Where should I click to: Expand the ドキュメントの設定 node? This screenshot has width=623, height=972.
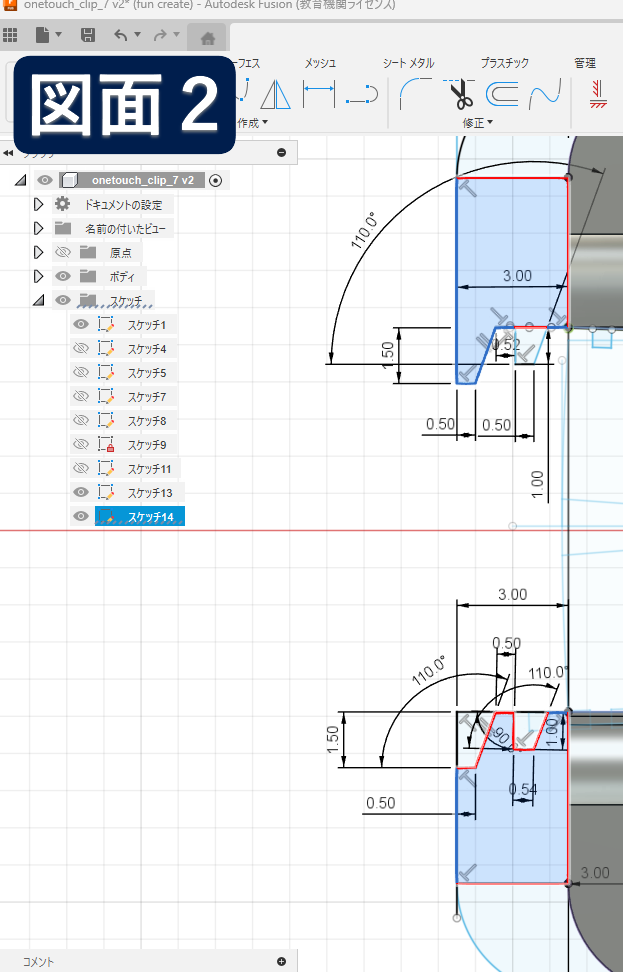point(39,204)
